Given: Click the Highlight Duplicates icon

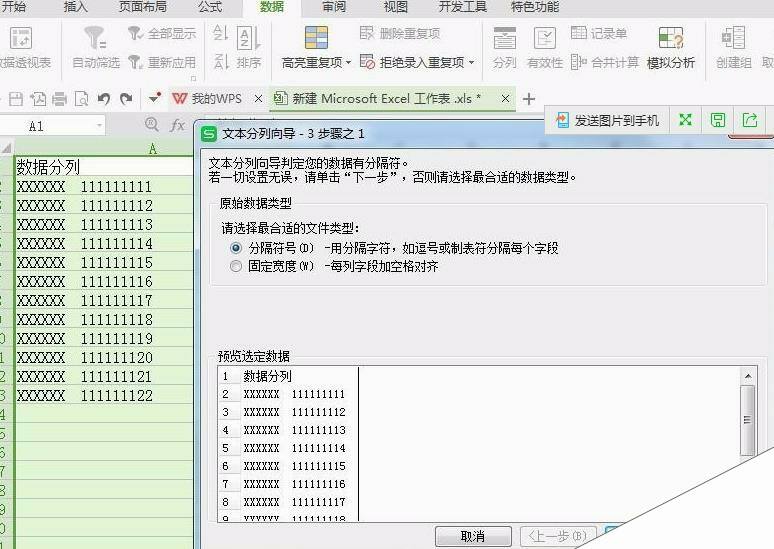Looking at the screenshot, I should [x=316, y=38].
